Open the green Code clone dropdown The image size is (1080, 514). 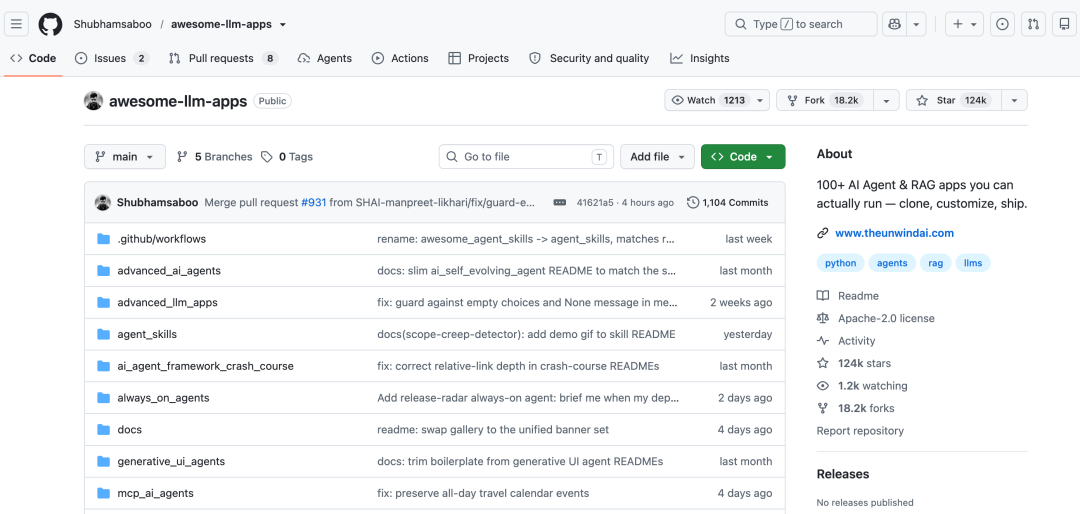(x=742, y=157)
